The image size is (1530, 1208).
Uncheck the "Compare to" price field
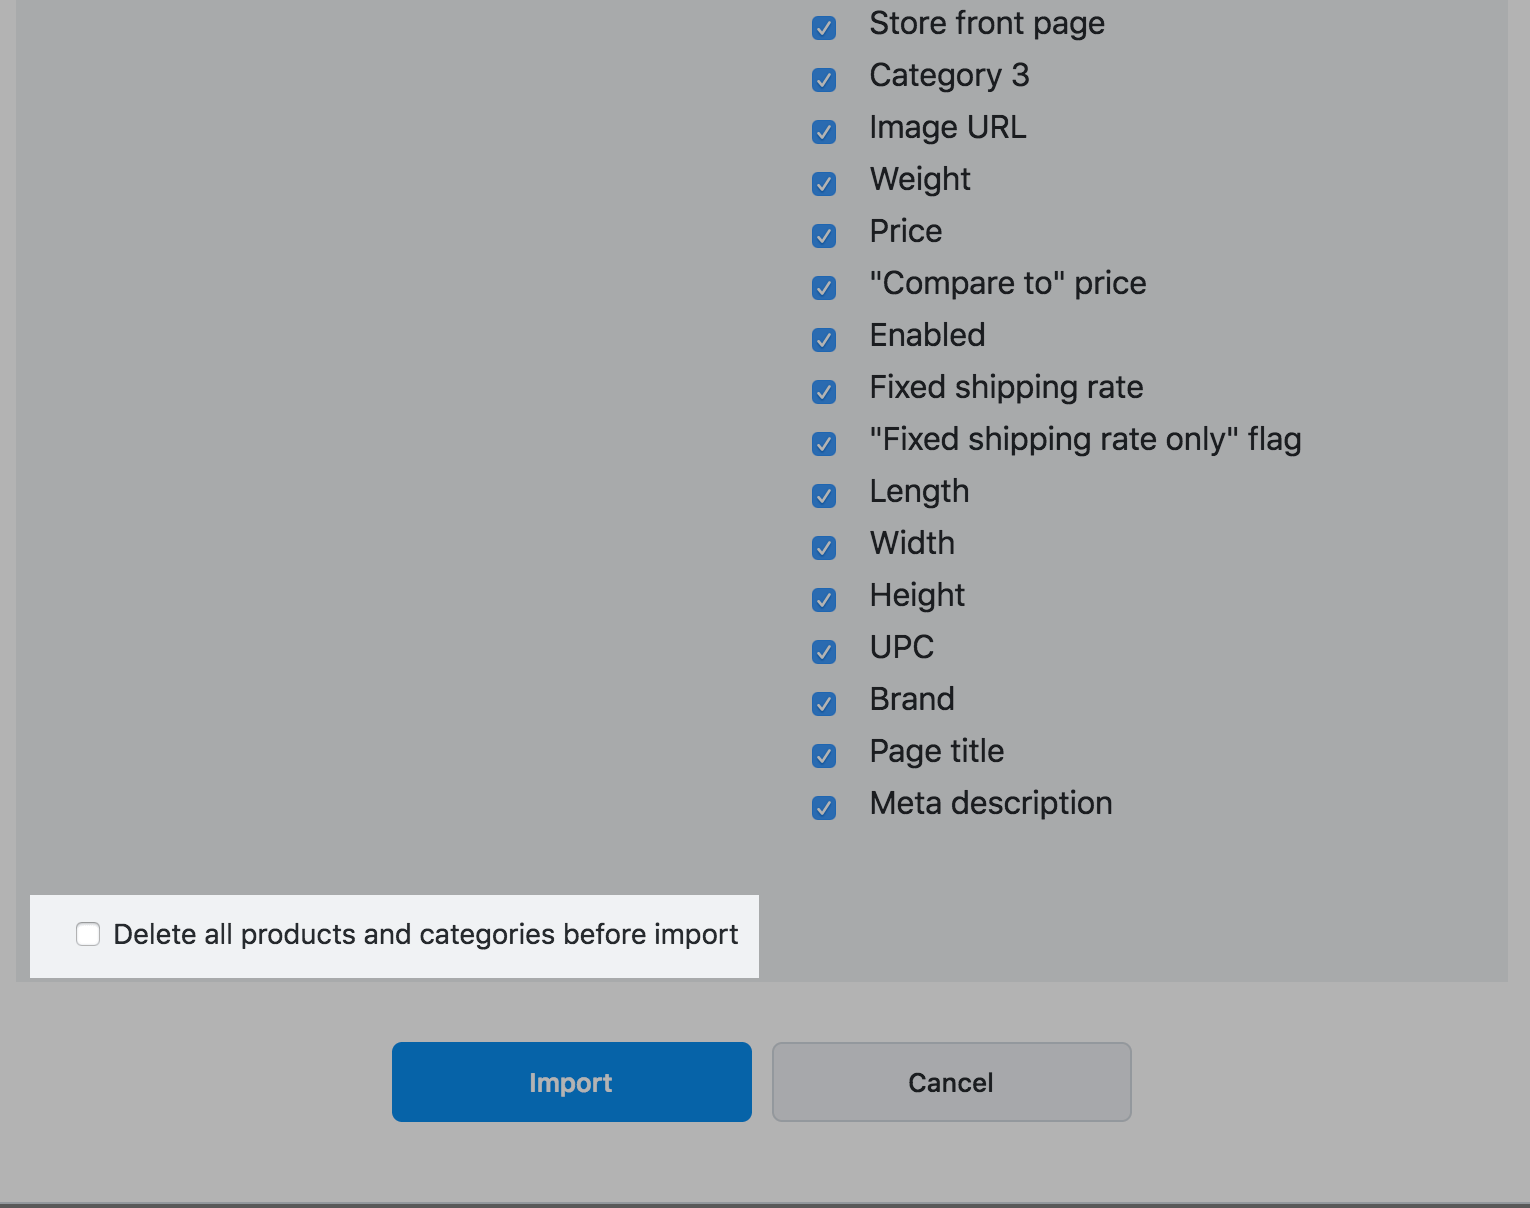pyautogui.click(x=823, y=288)
